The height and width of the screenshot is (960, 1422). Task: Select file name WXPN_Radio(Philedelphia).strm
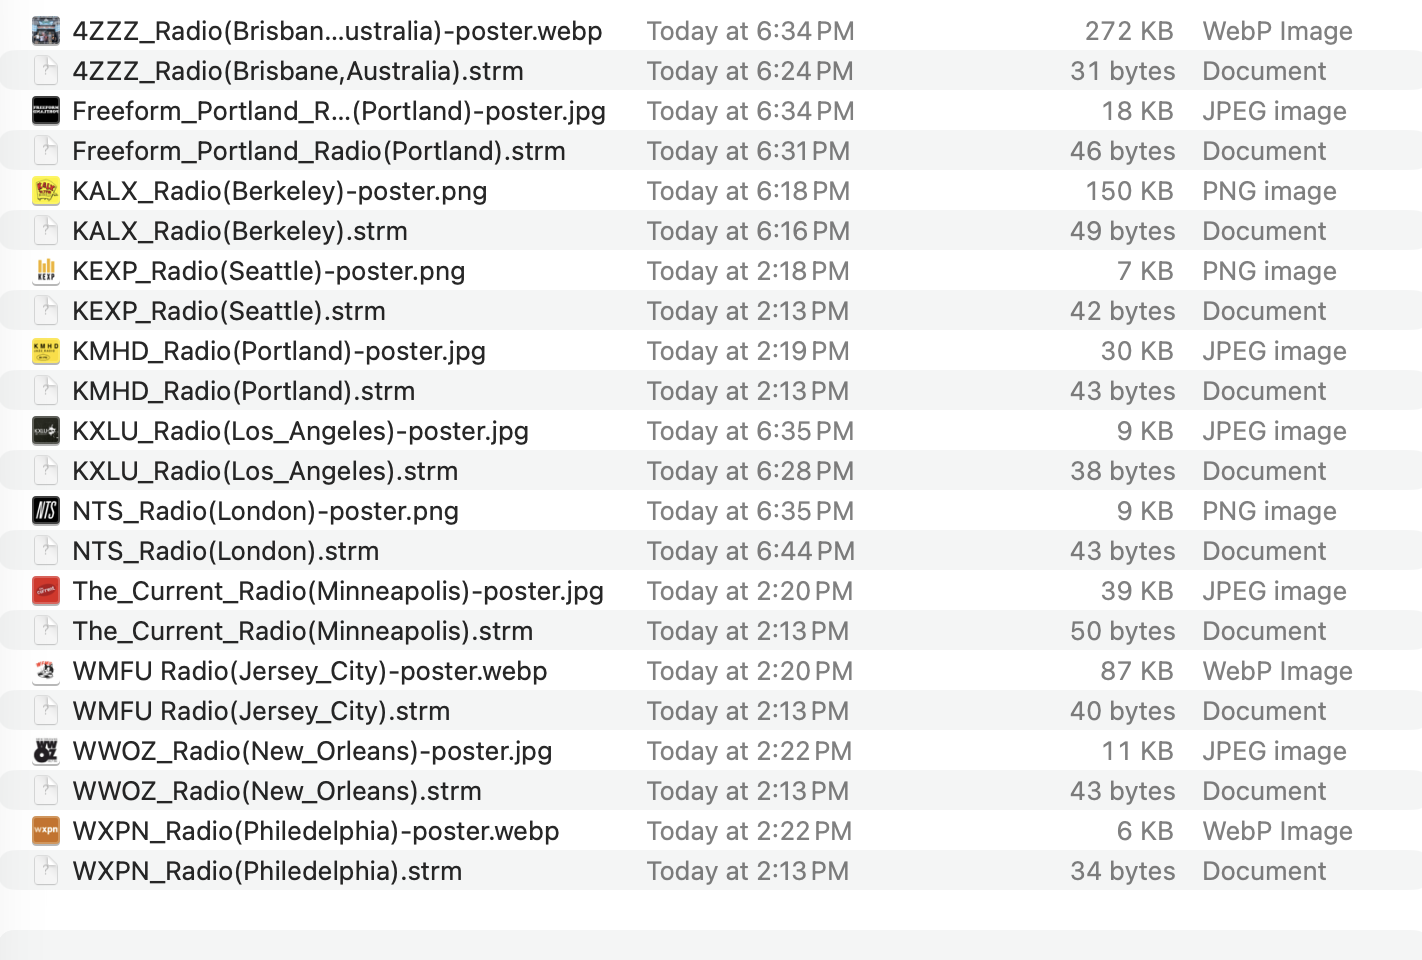coord(267,871)
